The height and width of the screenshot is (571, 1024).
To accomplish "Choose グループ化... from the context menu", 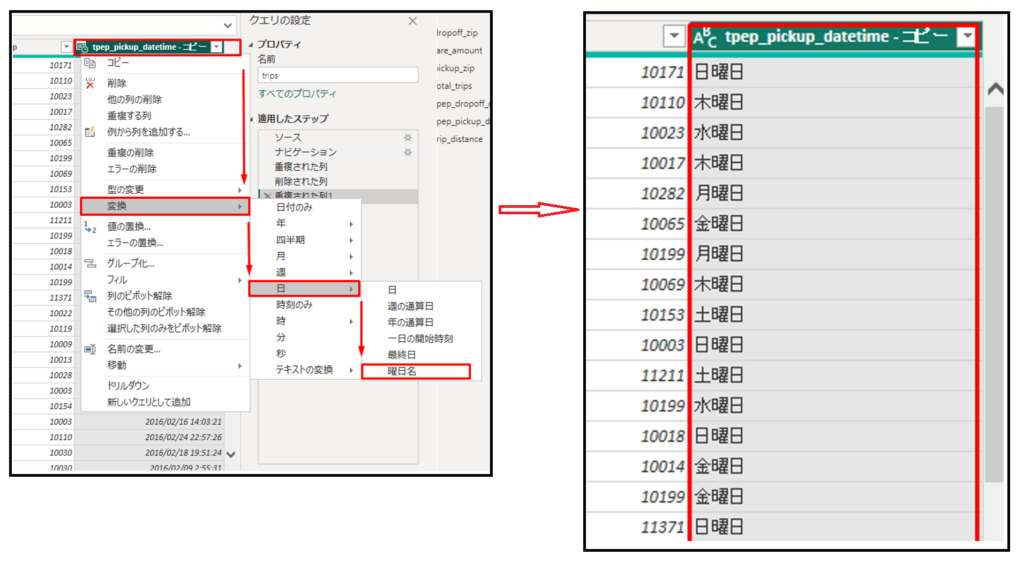I will point(131,263).
